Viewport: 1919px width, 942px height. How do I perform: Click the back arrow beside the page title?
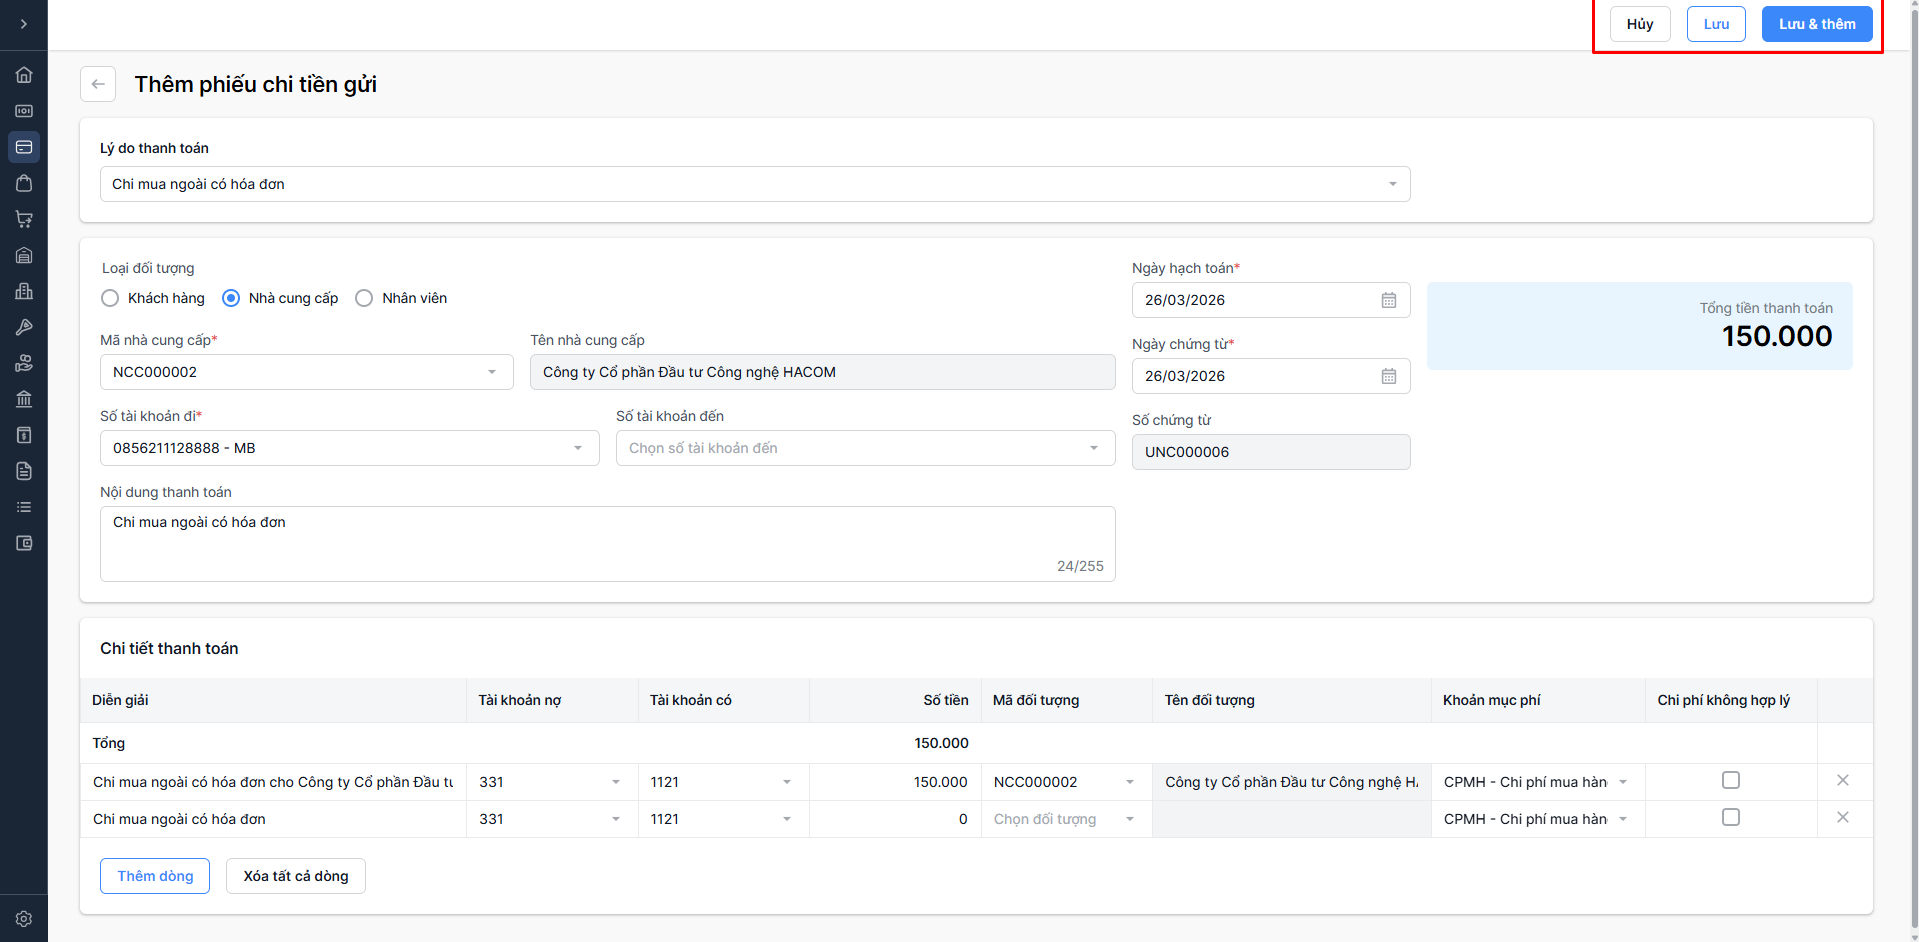pyautogui.click(x=98, y=84)
